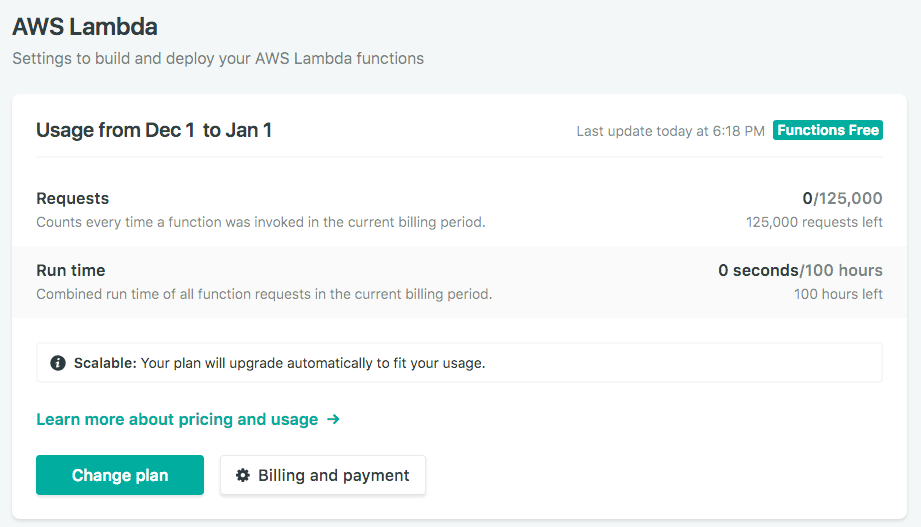Click the build and deploy settings subtitle

click(218, 58)
